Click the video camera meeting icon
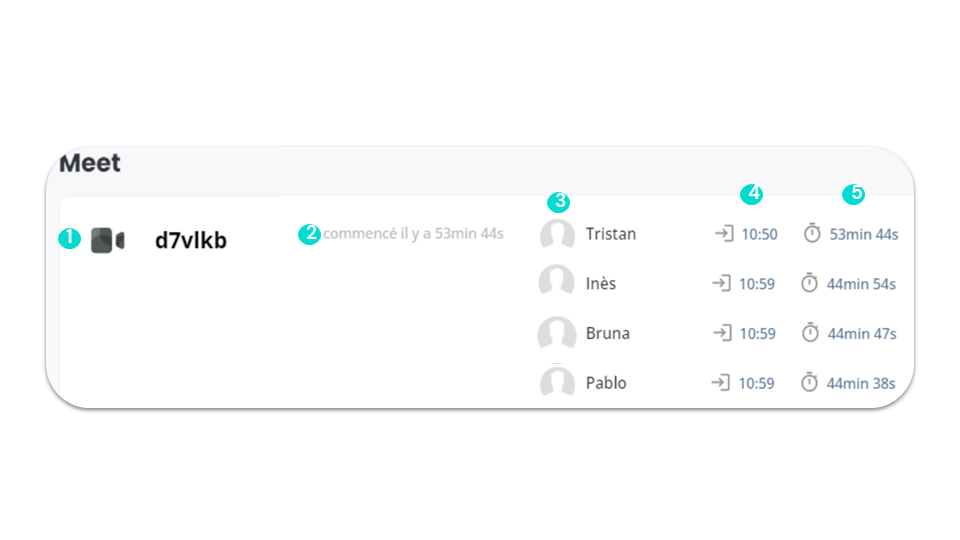This screenshot has width=960, height=540. pyautogui.click(x=108, y=240)
